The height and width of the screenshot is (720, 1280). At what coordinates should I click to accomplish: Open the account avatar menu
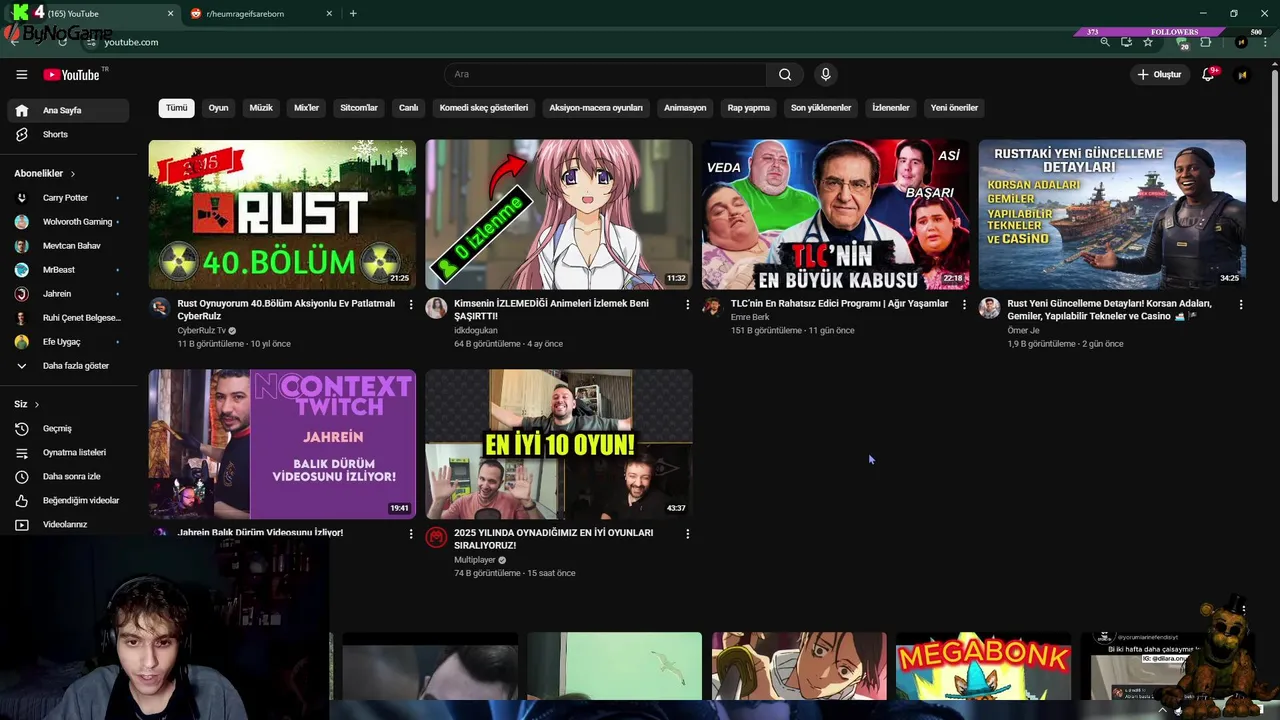point(1242,75)
